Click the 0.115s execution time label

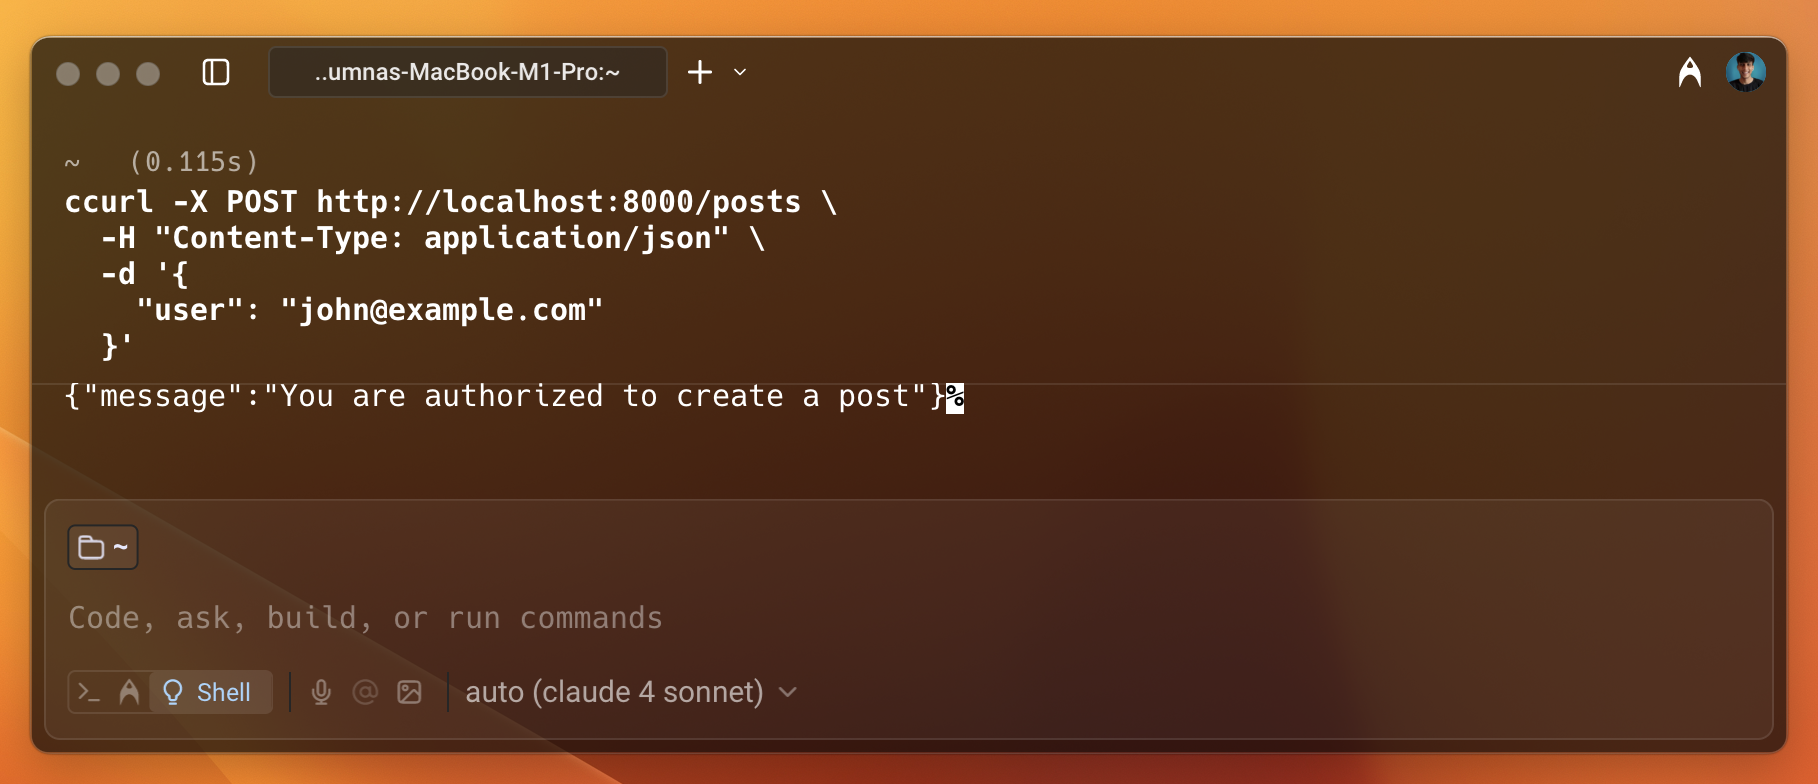coord(193,161)
